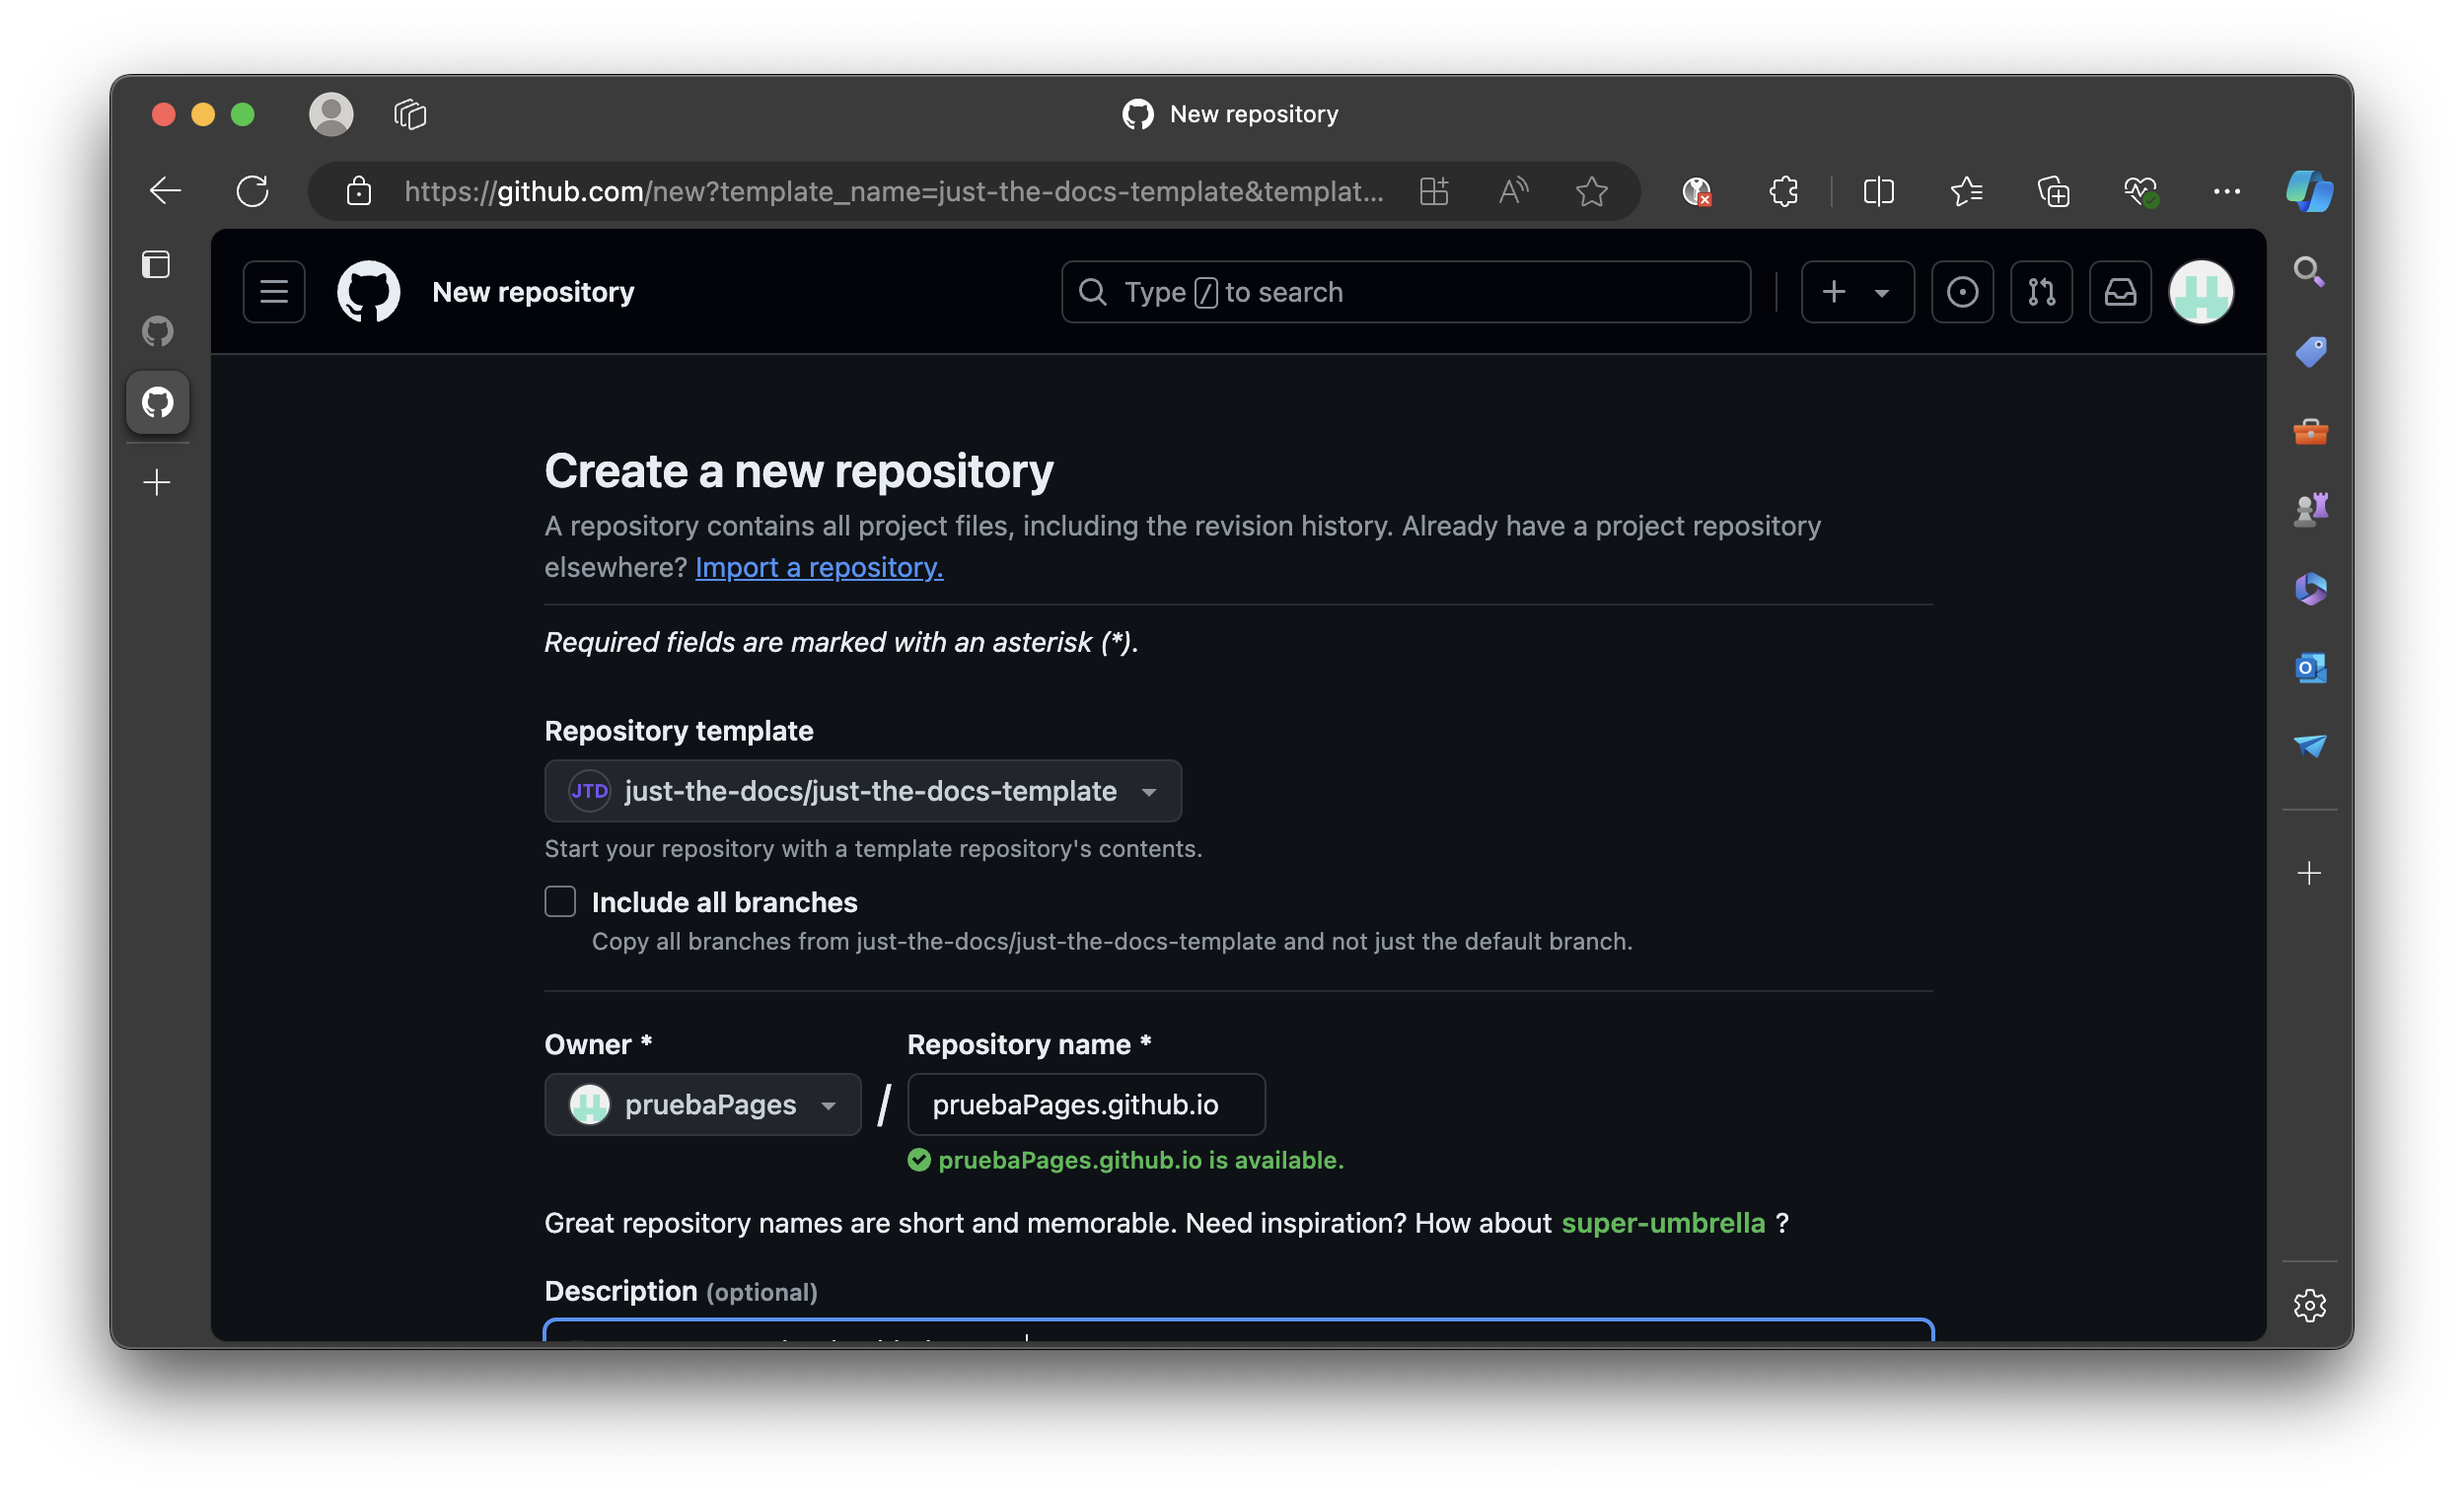Screen dimensions: 2464x1495
Task: Add page to favorites with the star icon
Action: click(1592, 191)
